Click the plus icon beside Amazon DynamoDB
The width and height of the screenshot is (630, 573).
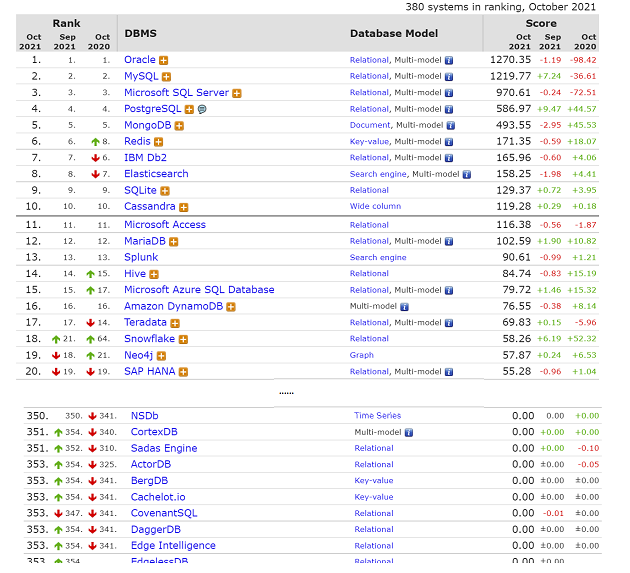[x=231, y=307]
